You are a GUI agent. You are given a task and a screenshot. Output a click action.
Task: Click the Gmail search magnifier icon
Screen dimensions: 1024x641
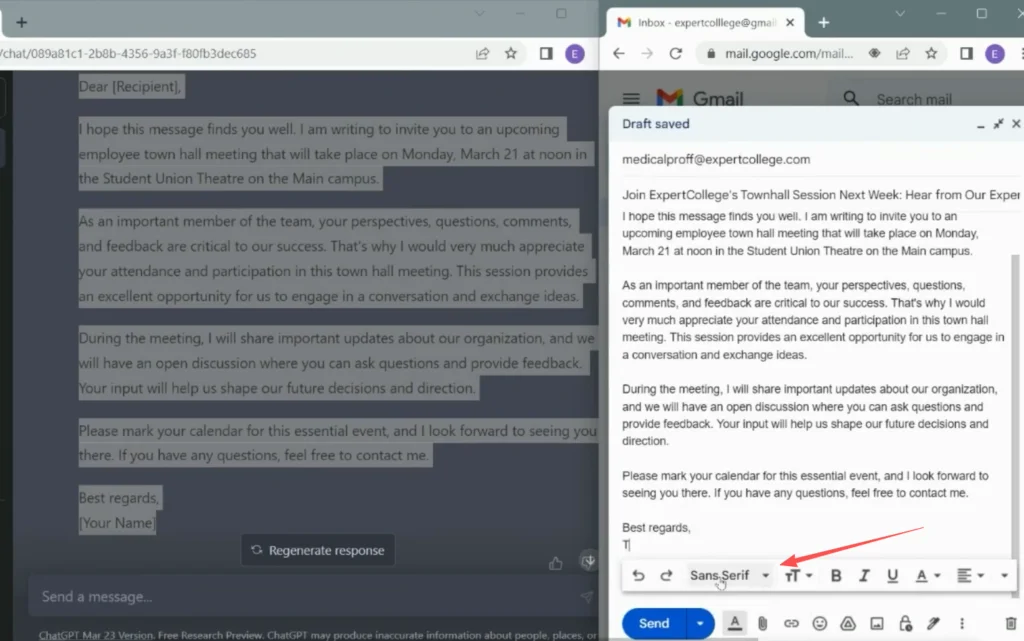click(850, 99)
